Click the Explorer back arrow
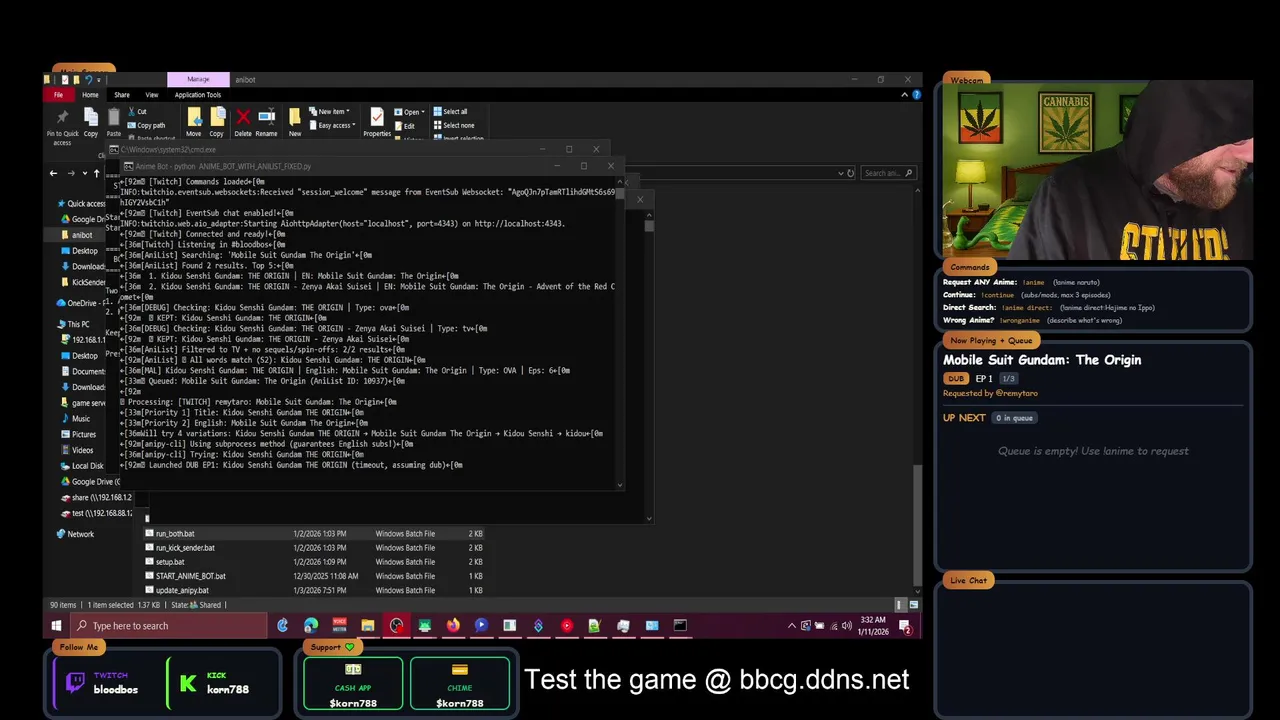 click(53, 173)
